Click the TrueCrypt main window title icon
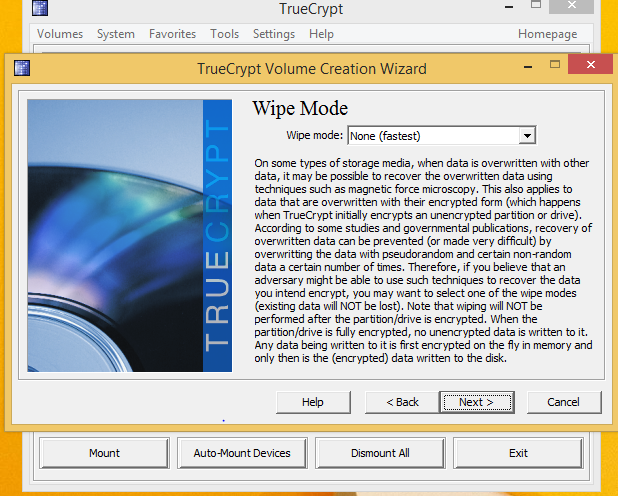 pos(40,7)
